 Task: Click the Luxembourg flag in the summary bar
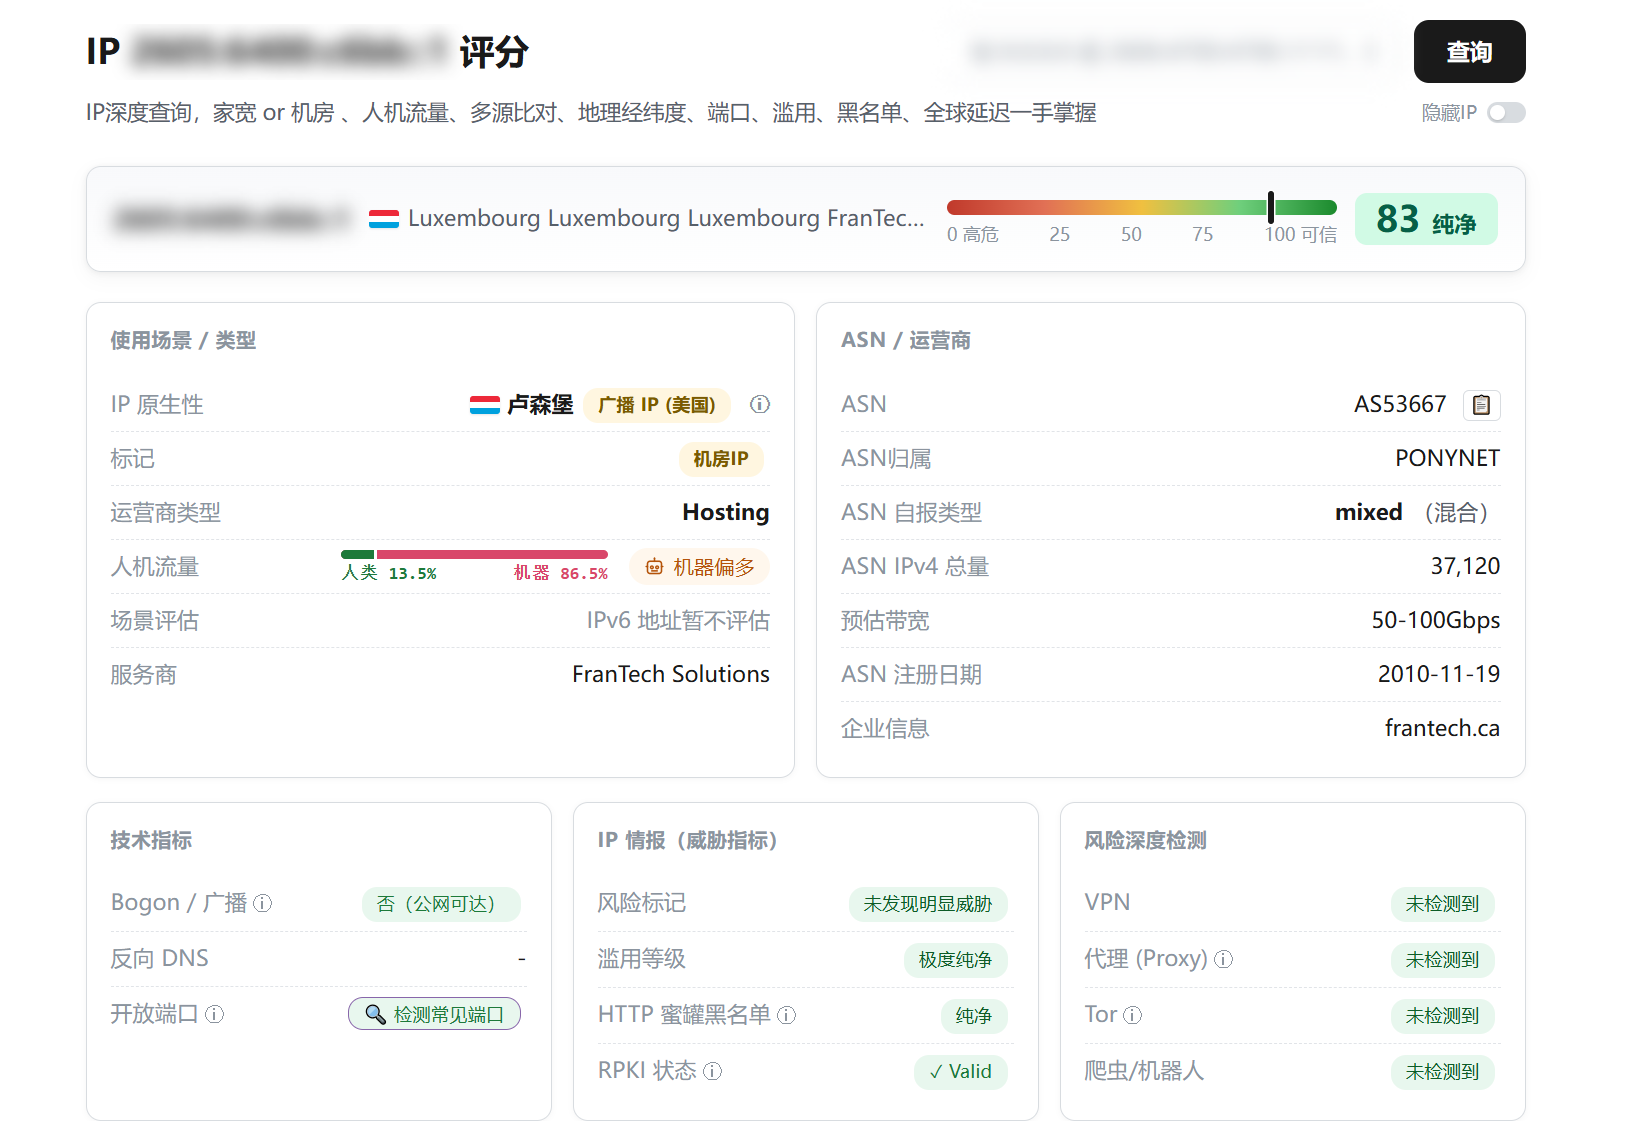pos(384,218)
